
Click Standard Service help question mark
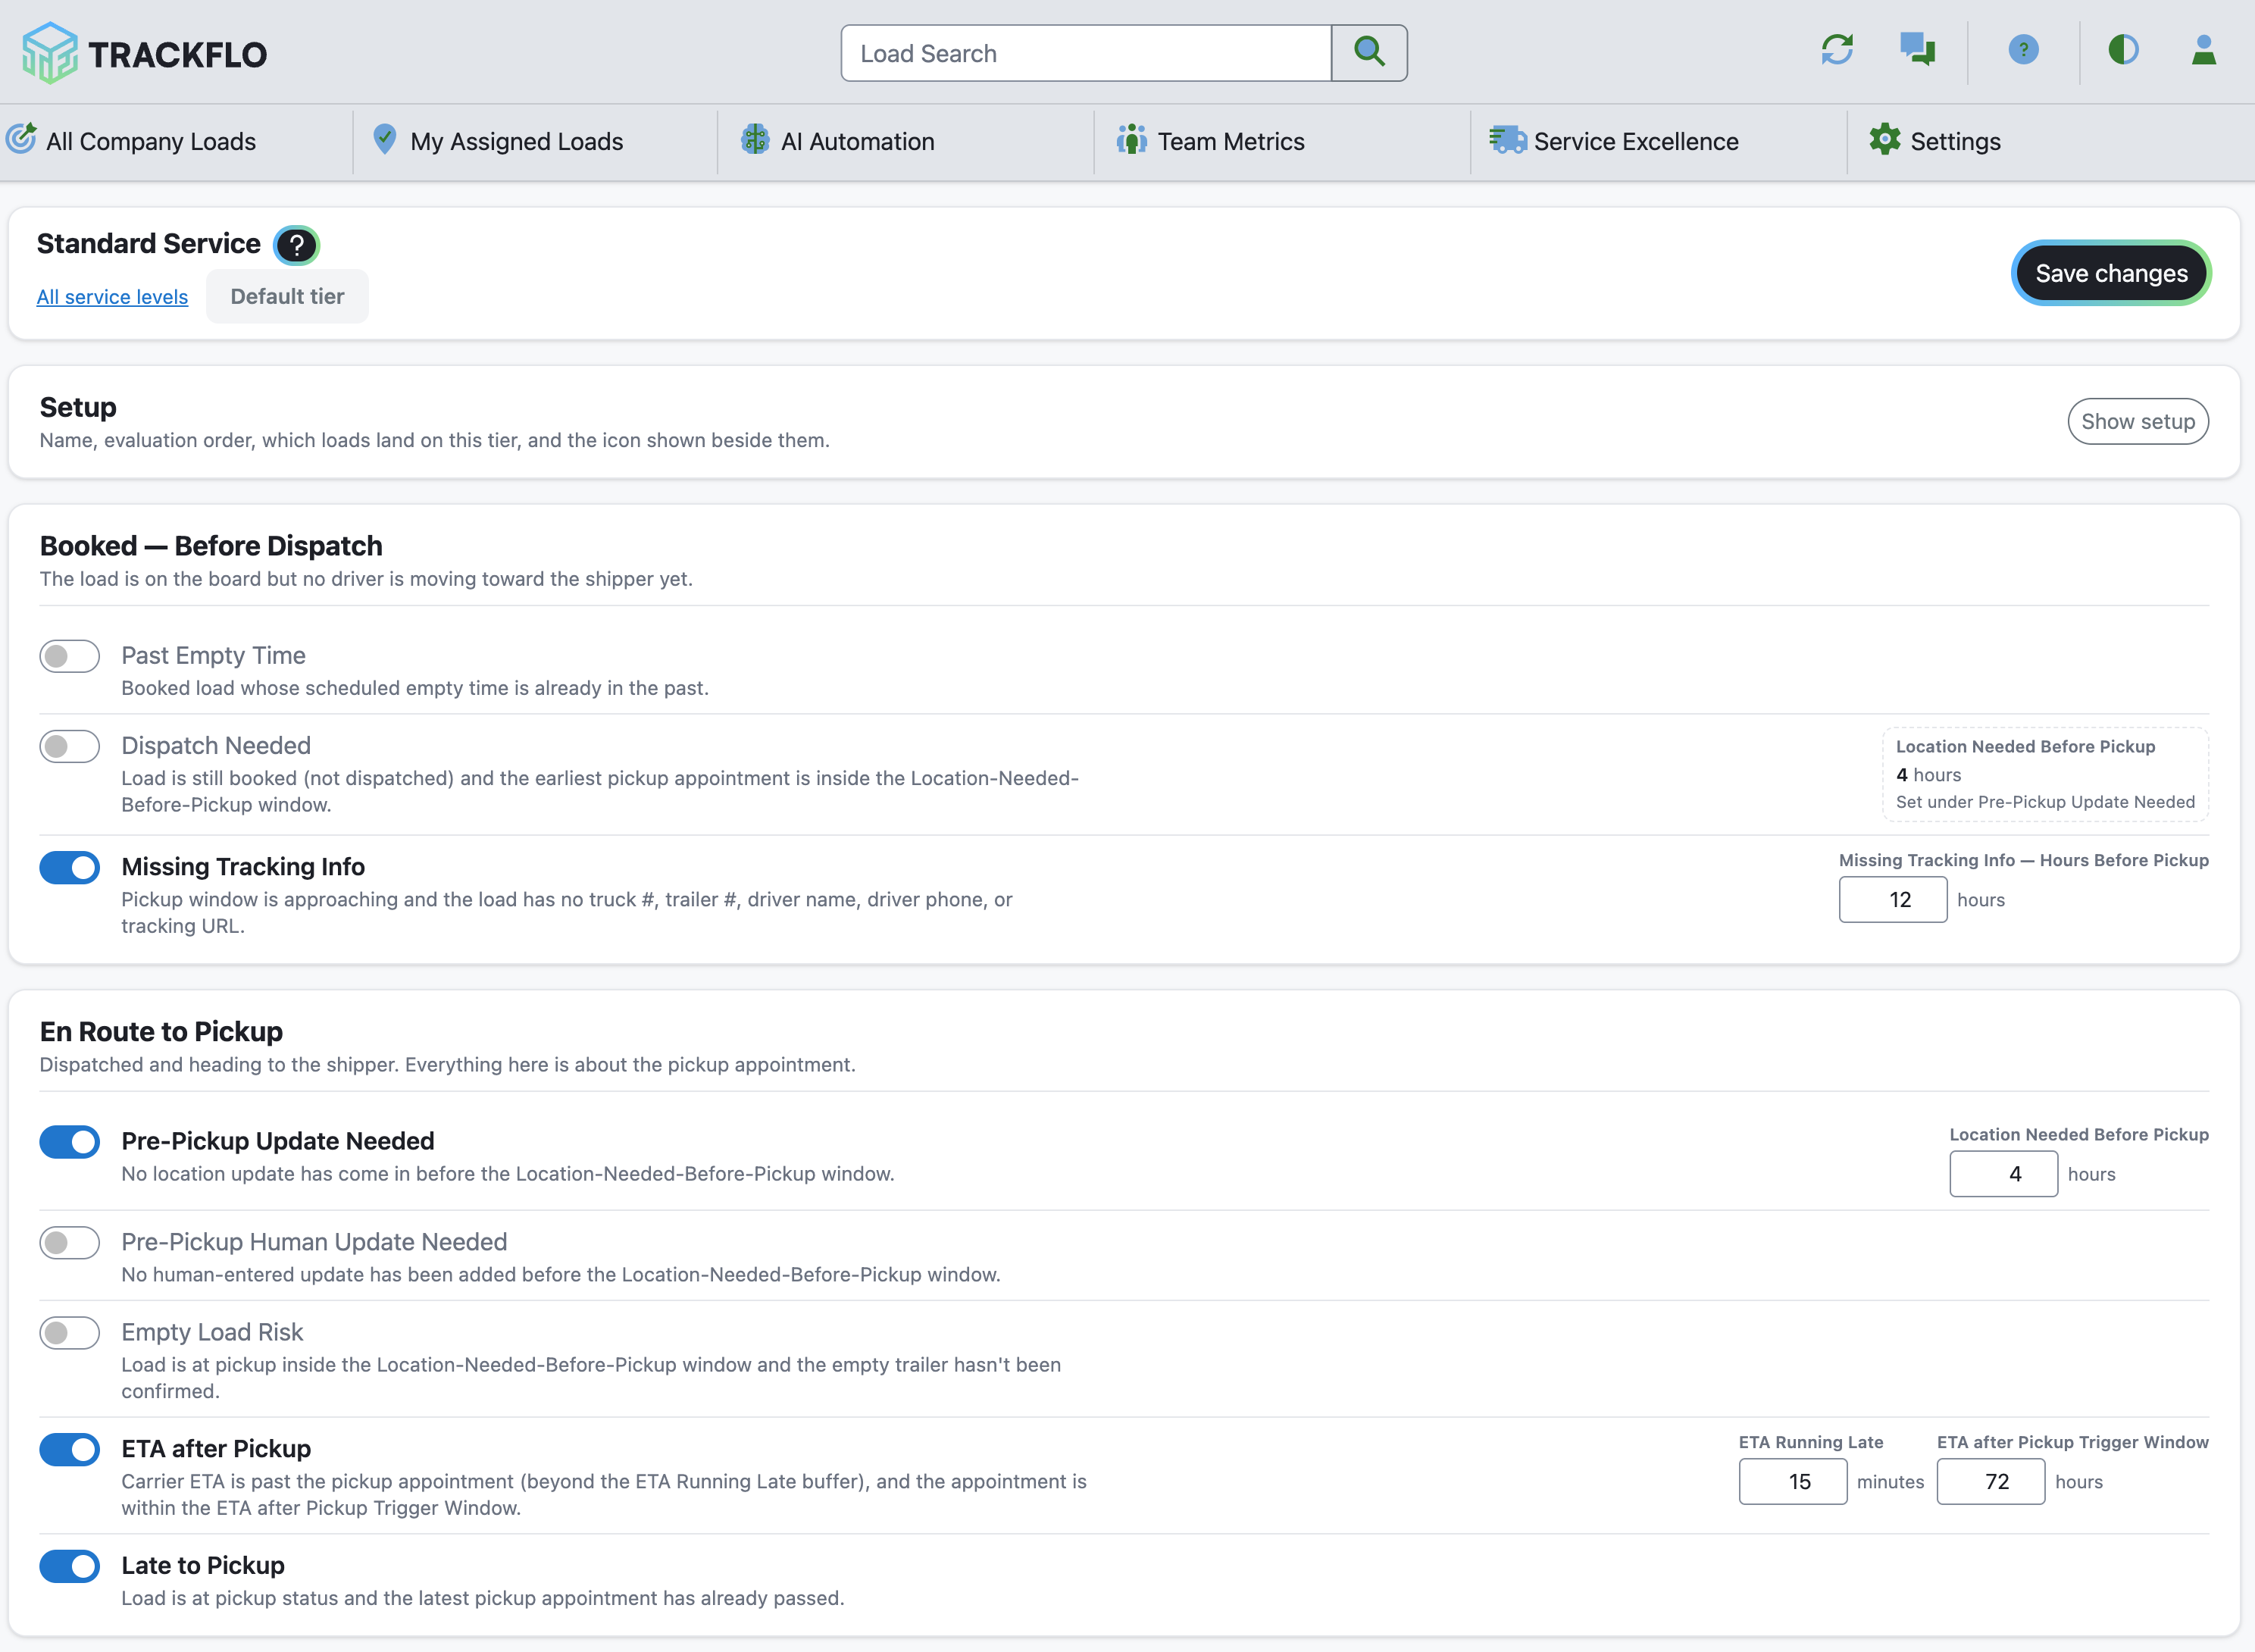(x=297, y=245)
